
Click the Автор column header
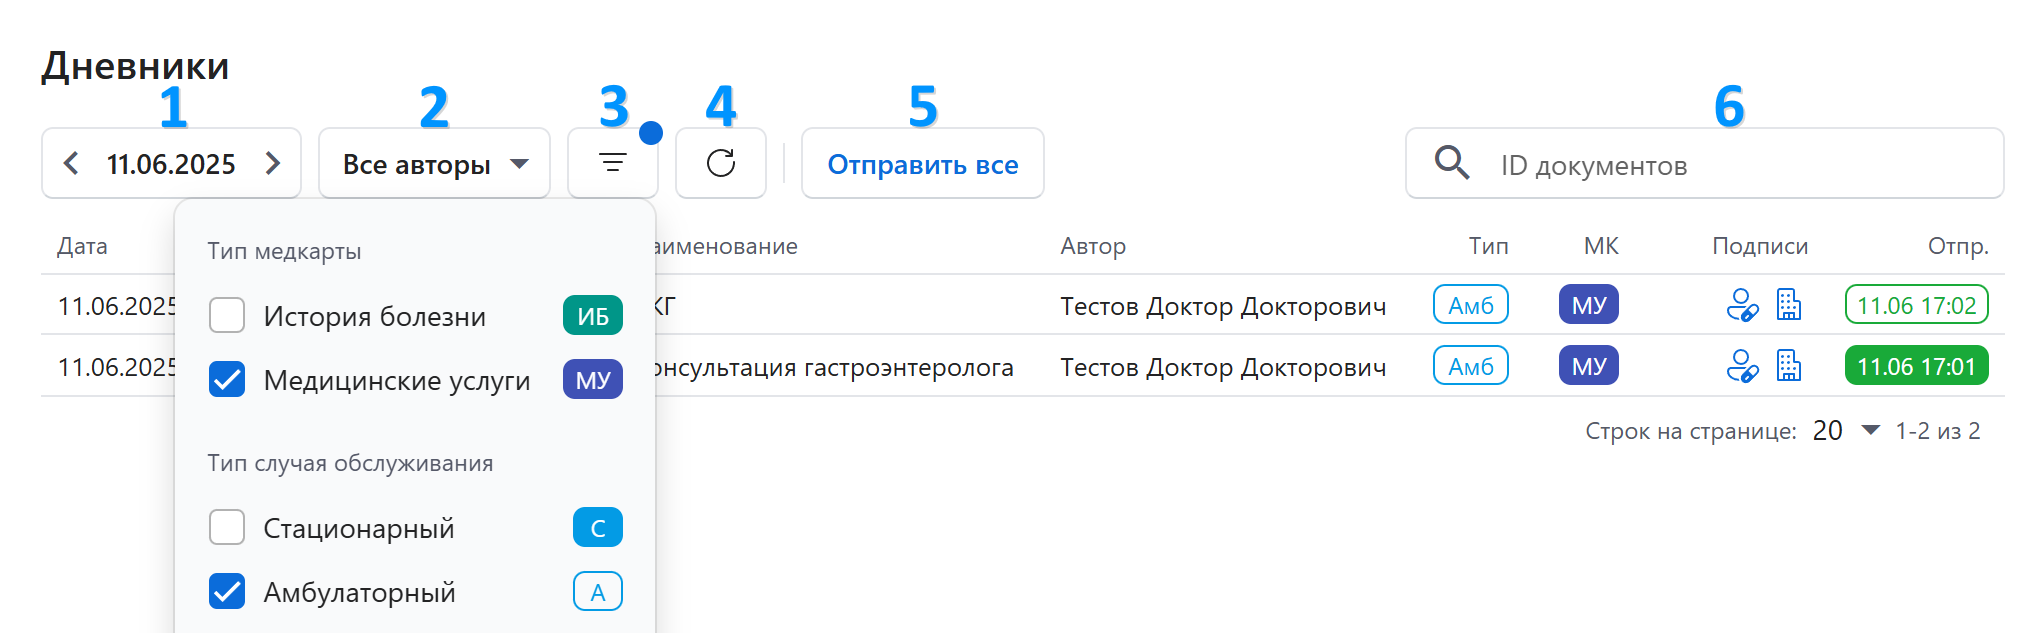point(1093,246)
